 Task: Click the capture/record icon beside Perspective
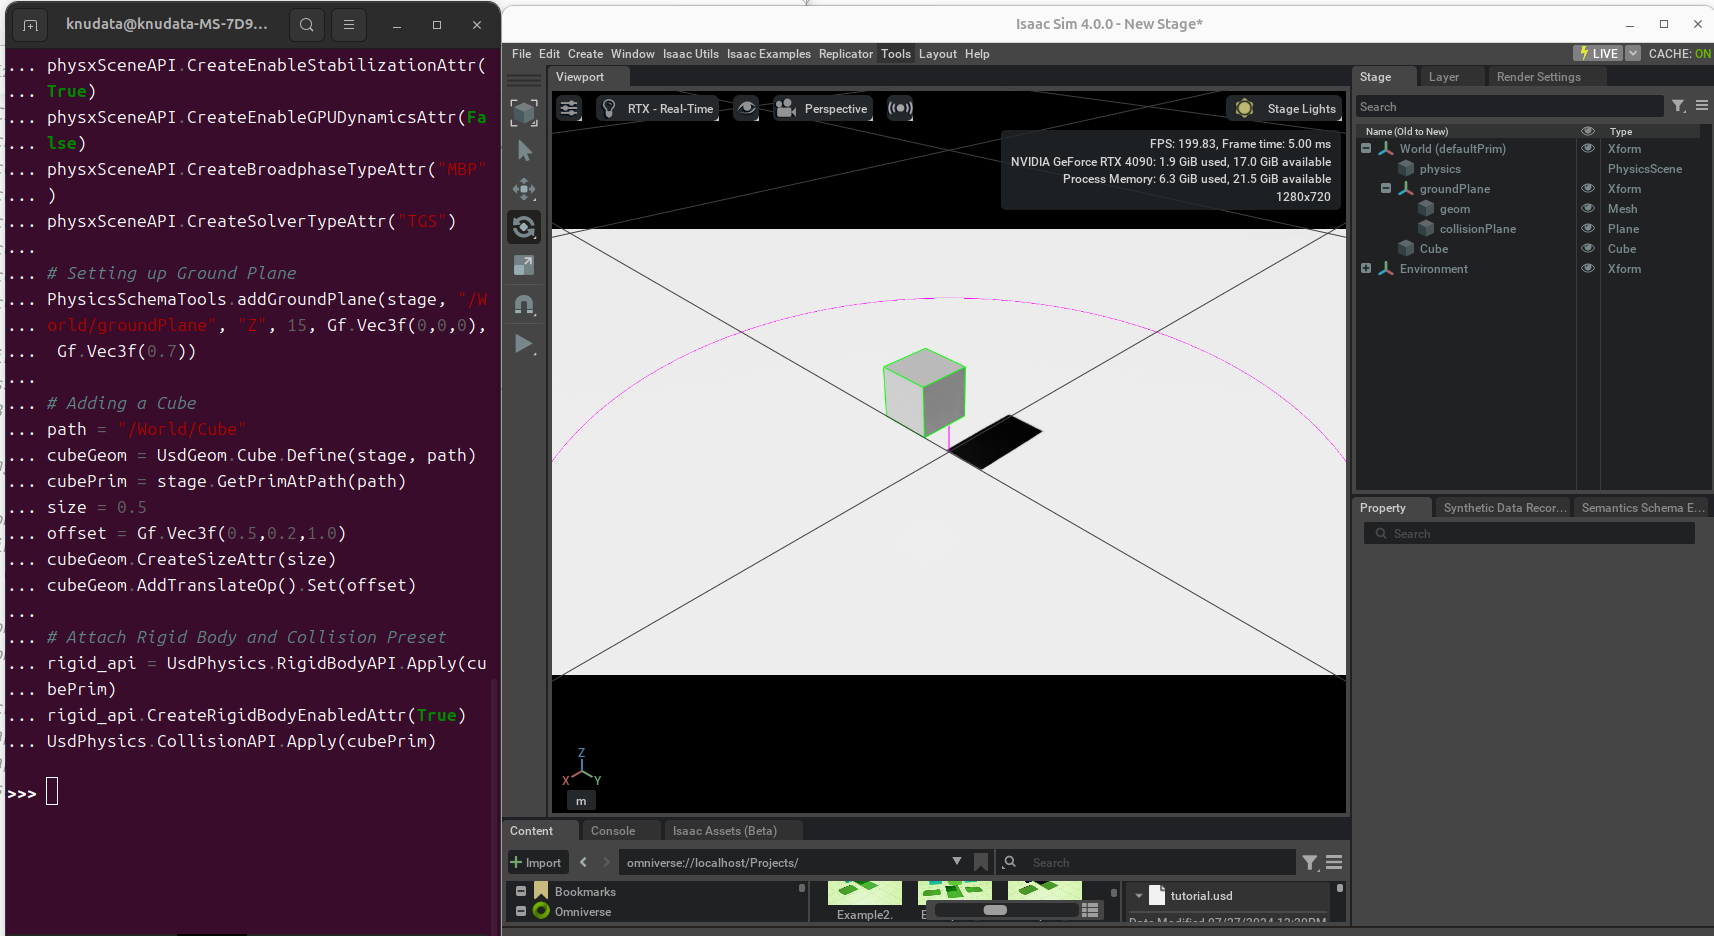point(899,108)
